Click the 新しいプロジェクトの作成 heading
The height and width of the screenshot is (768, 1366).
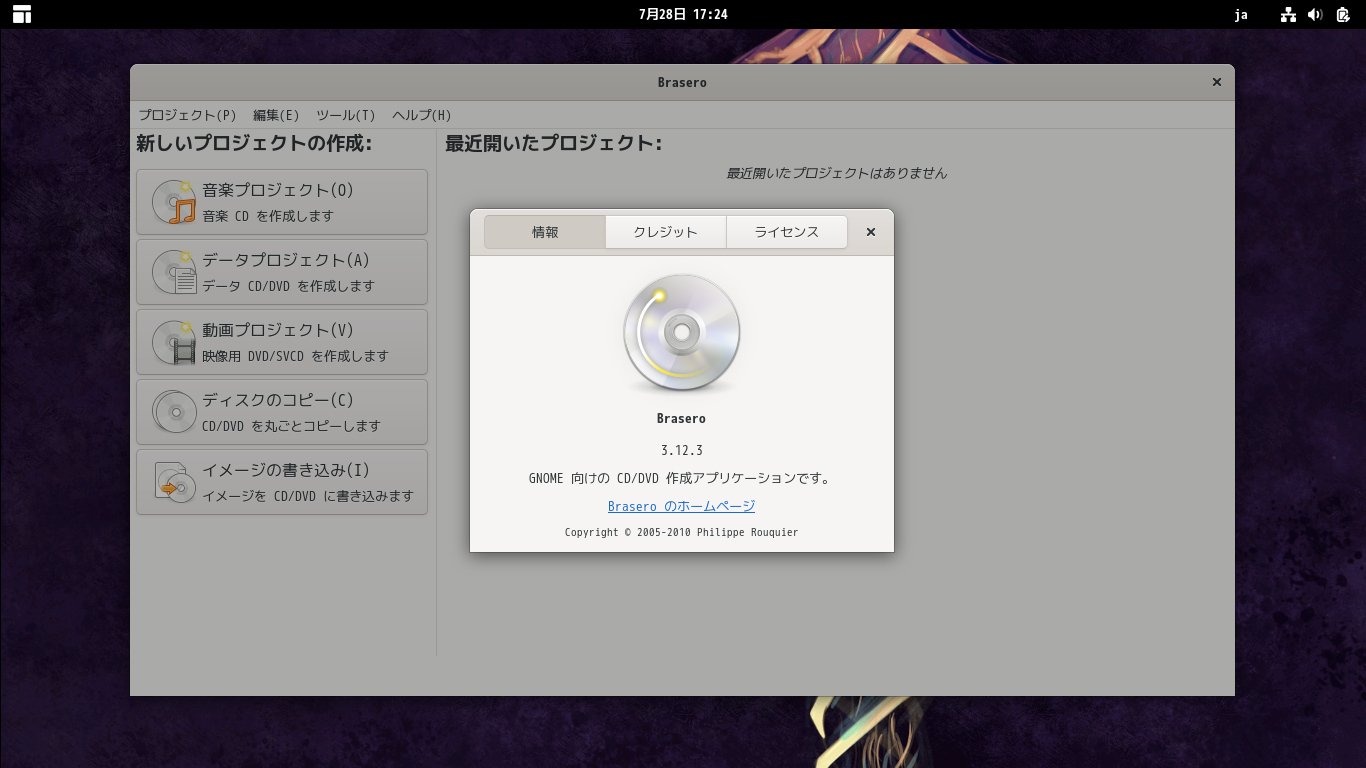click(254, 143)
